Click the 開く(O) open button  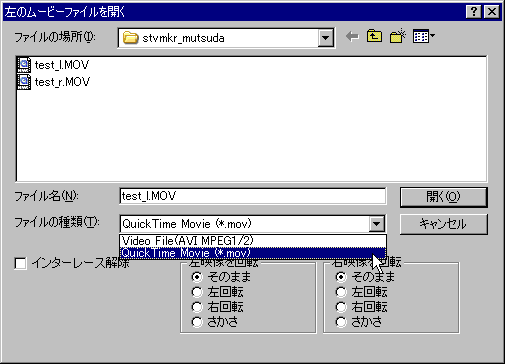(444, 197)
